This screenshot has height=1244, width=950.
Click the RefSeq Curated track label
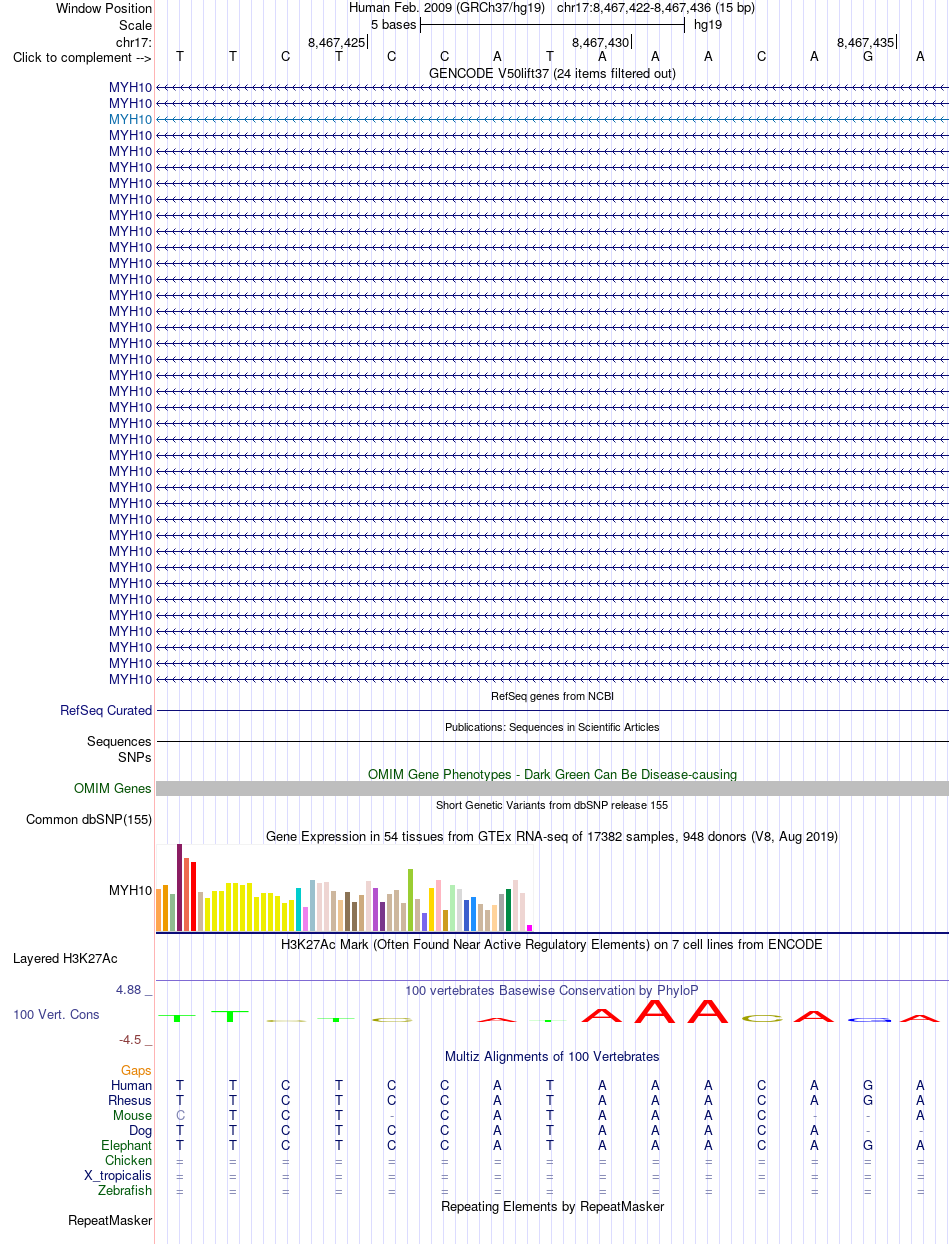click(106, 711)
